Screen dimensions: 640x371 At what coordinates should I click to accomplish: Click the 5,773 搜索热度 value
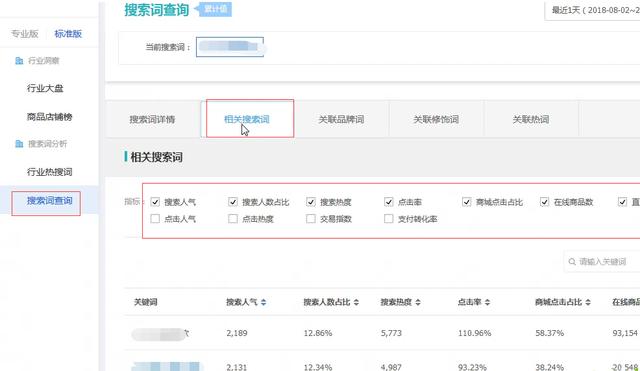(x=391, y=333)
